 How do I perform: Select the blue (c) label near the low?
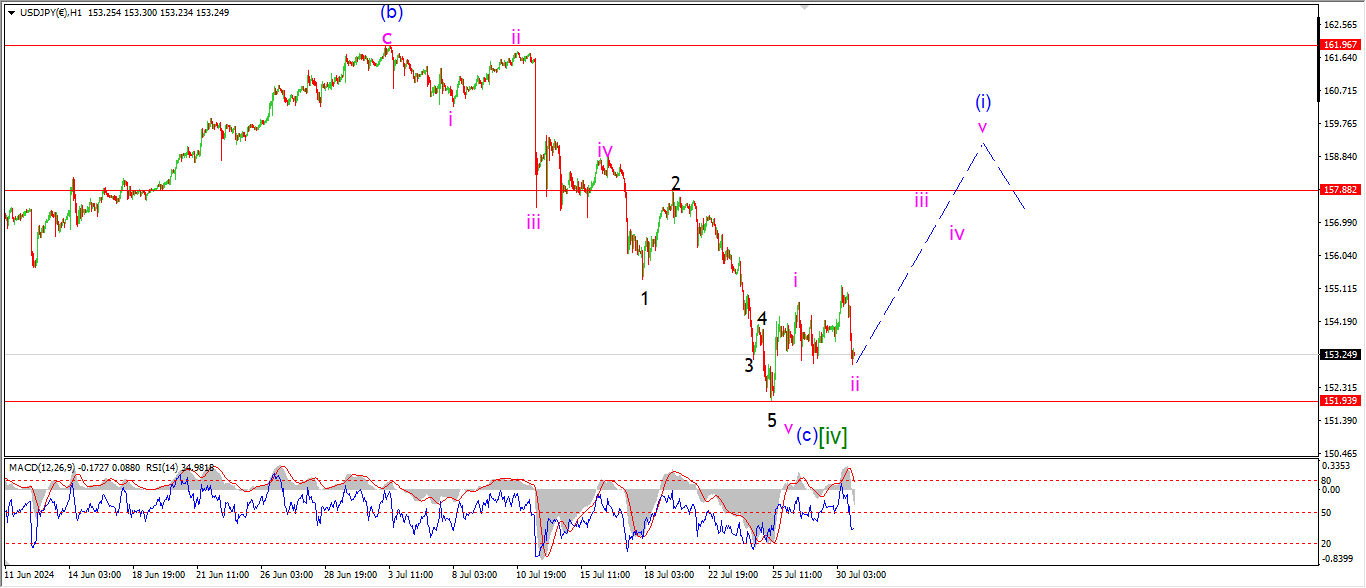[806, 436]
